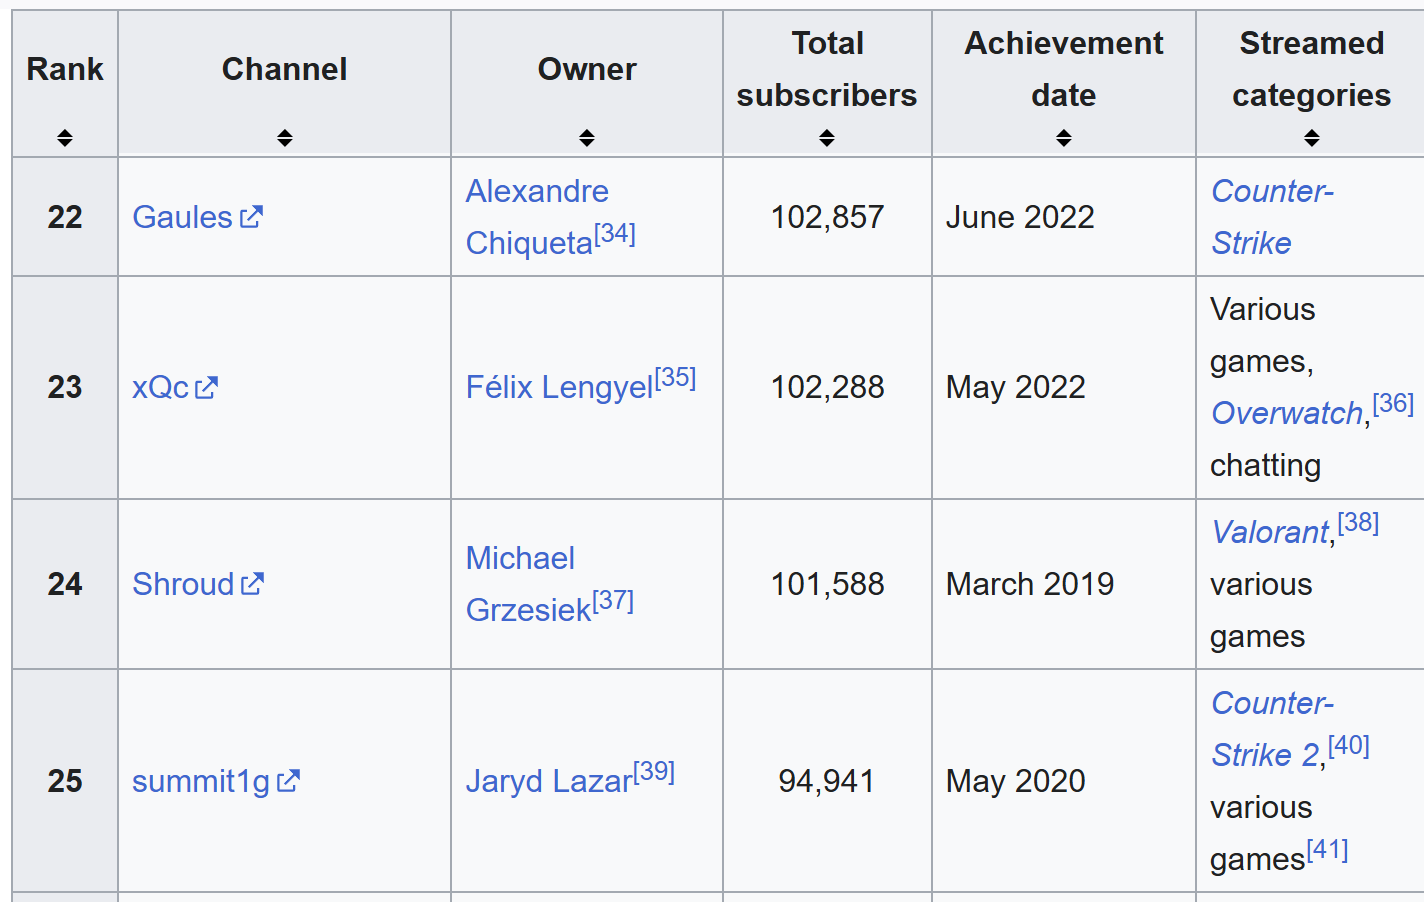The width and height of the screenshot is (1424, 902).
Task: Open xQc external channel link
Action: (175, 387)
